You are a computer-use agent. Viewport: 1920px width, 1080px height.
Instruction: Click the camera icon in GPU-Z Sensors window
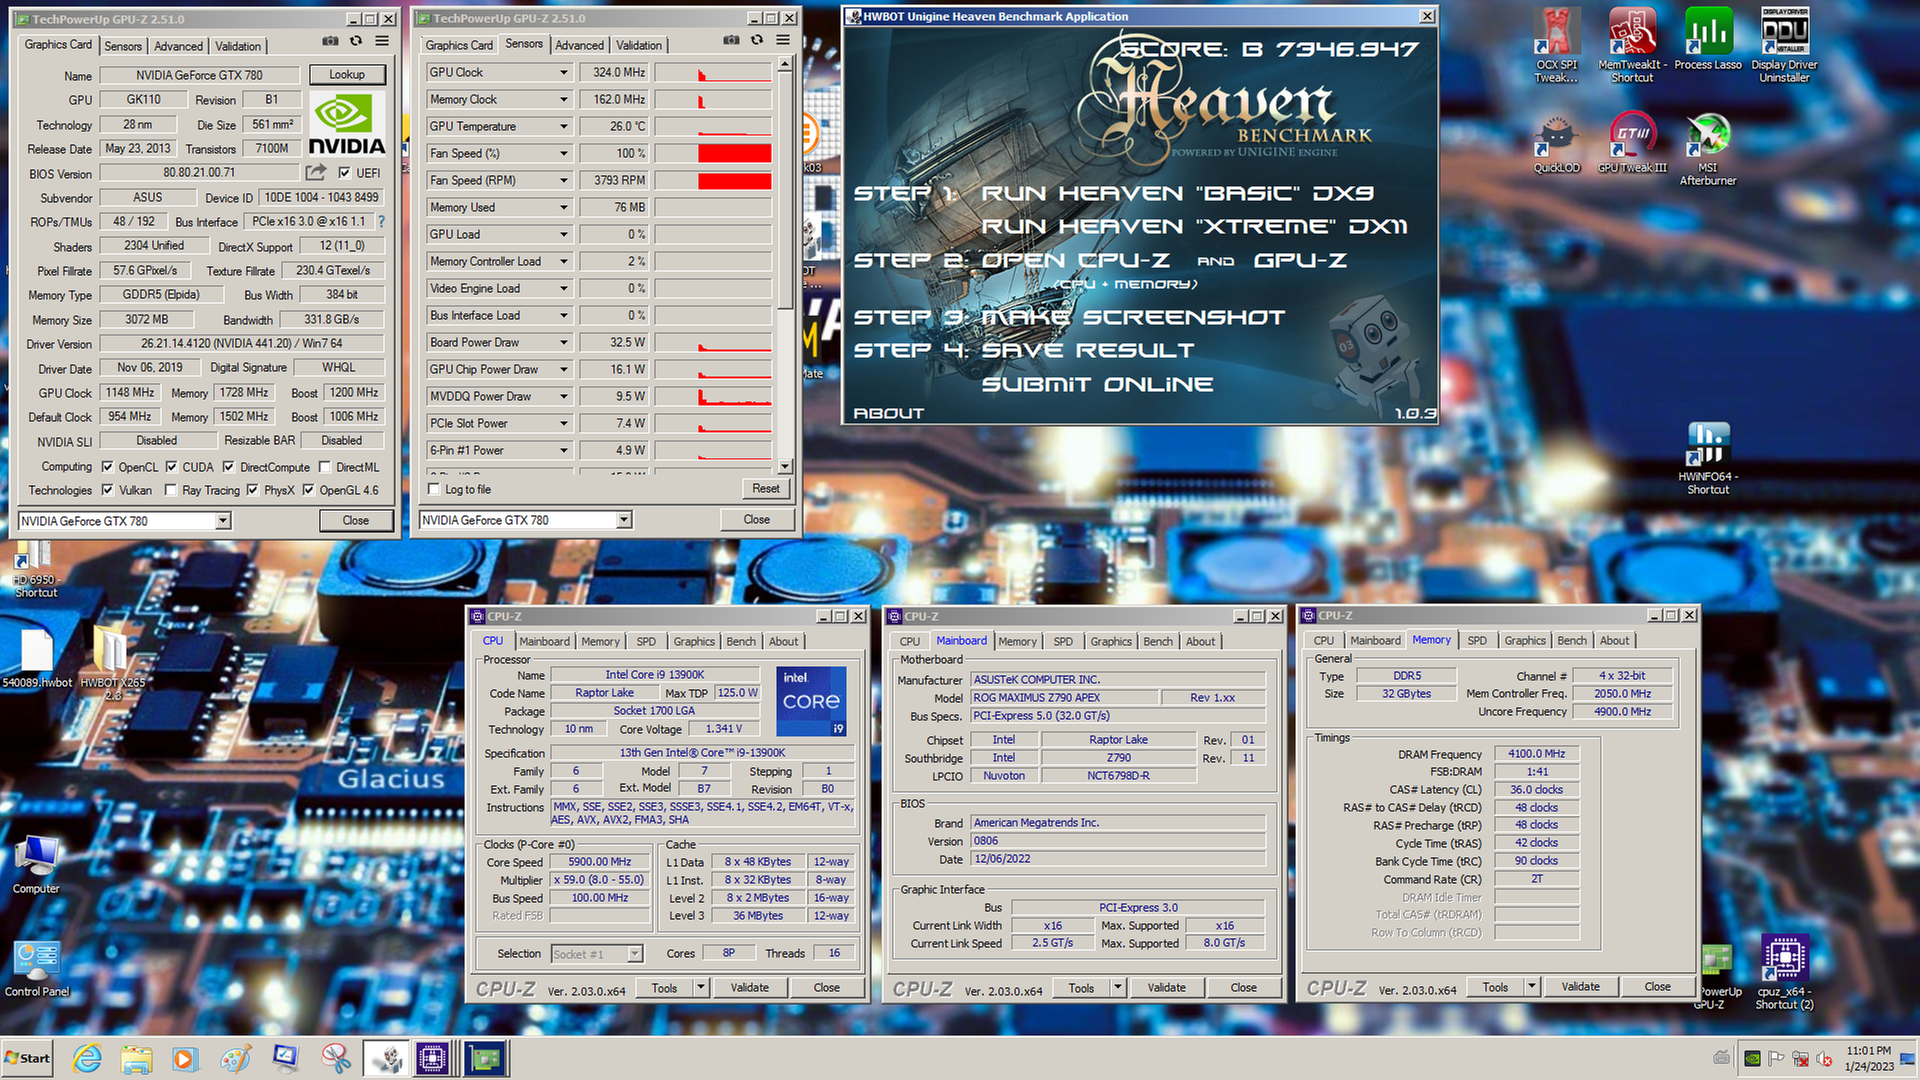731,40
